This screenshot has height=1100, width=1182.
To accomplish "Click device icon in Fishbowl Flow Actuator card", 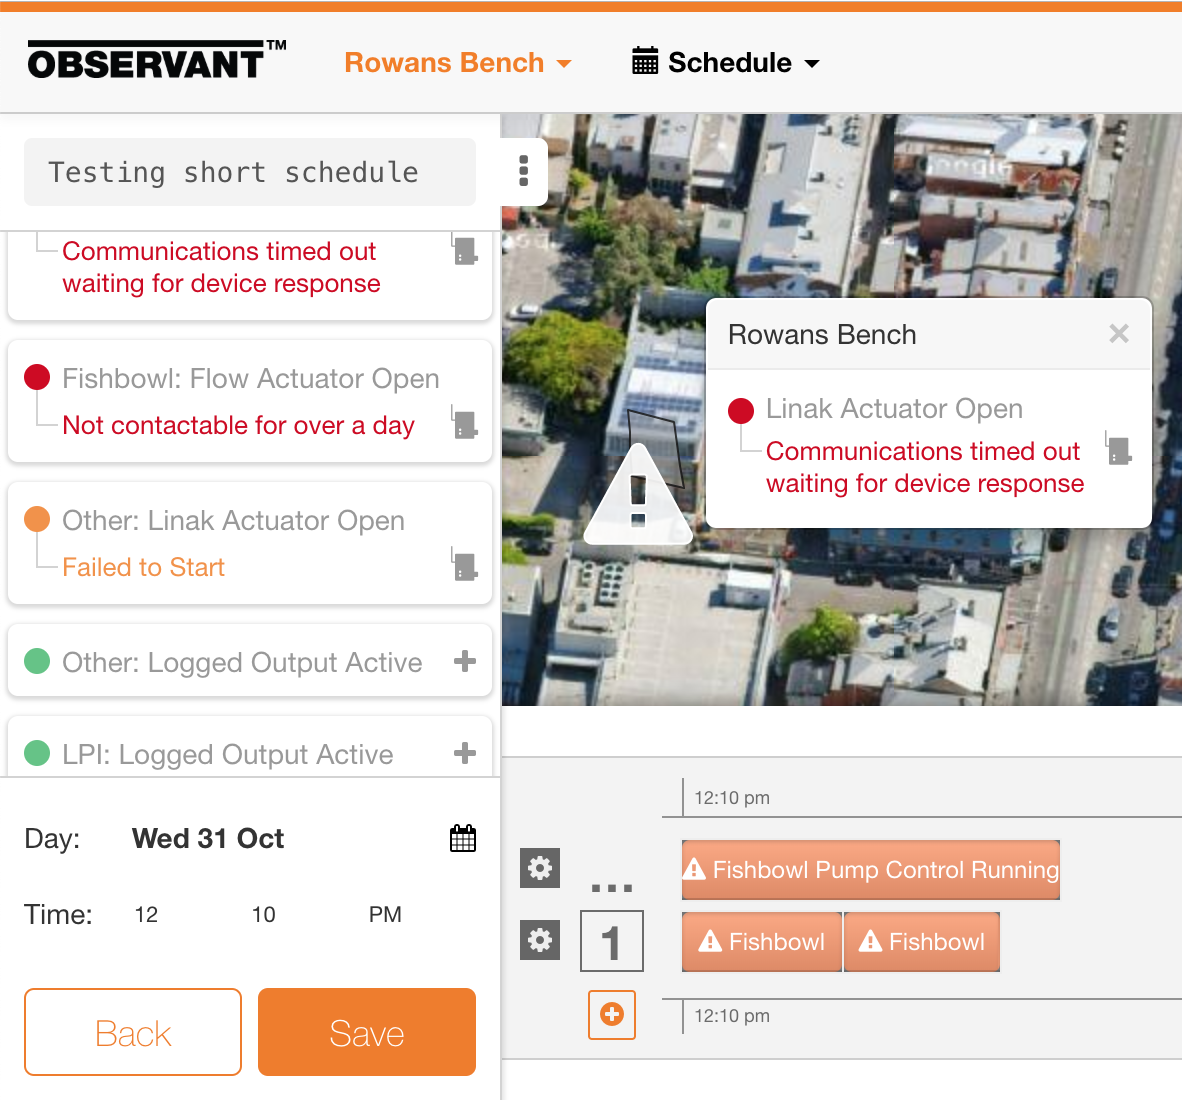I will click(x=465, y=423).
